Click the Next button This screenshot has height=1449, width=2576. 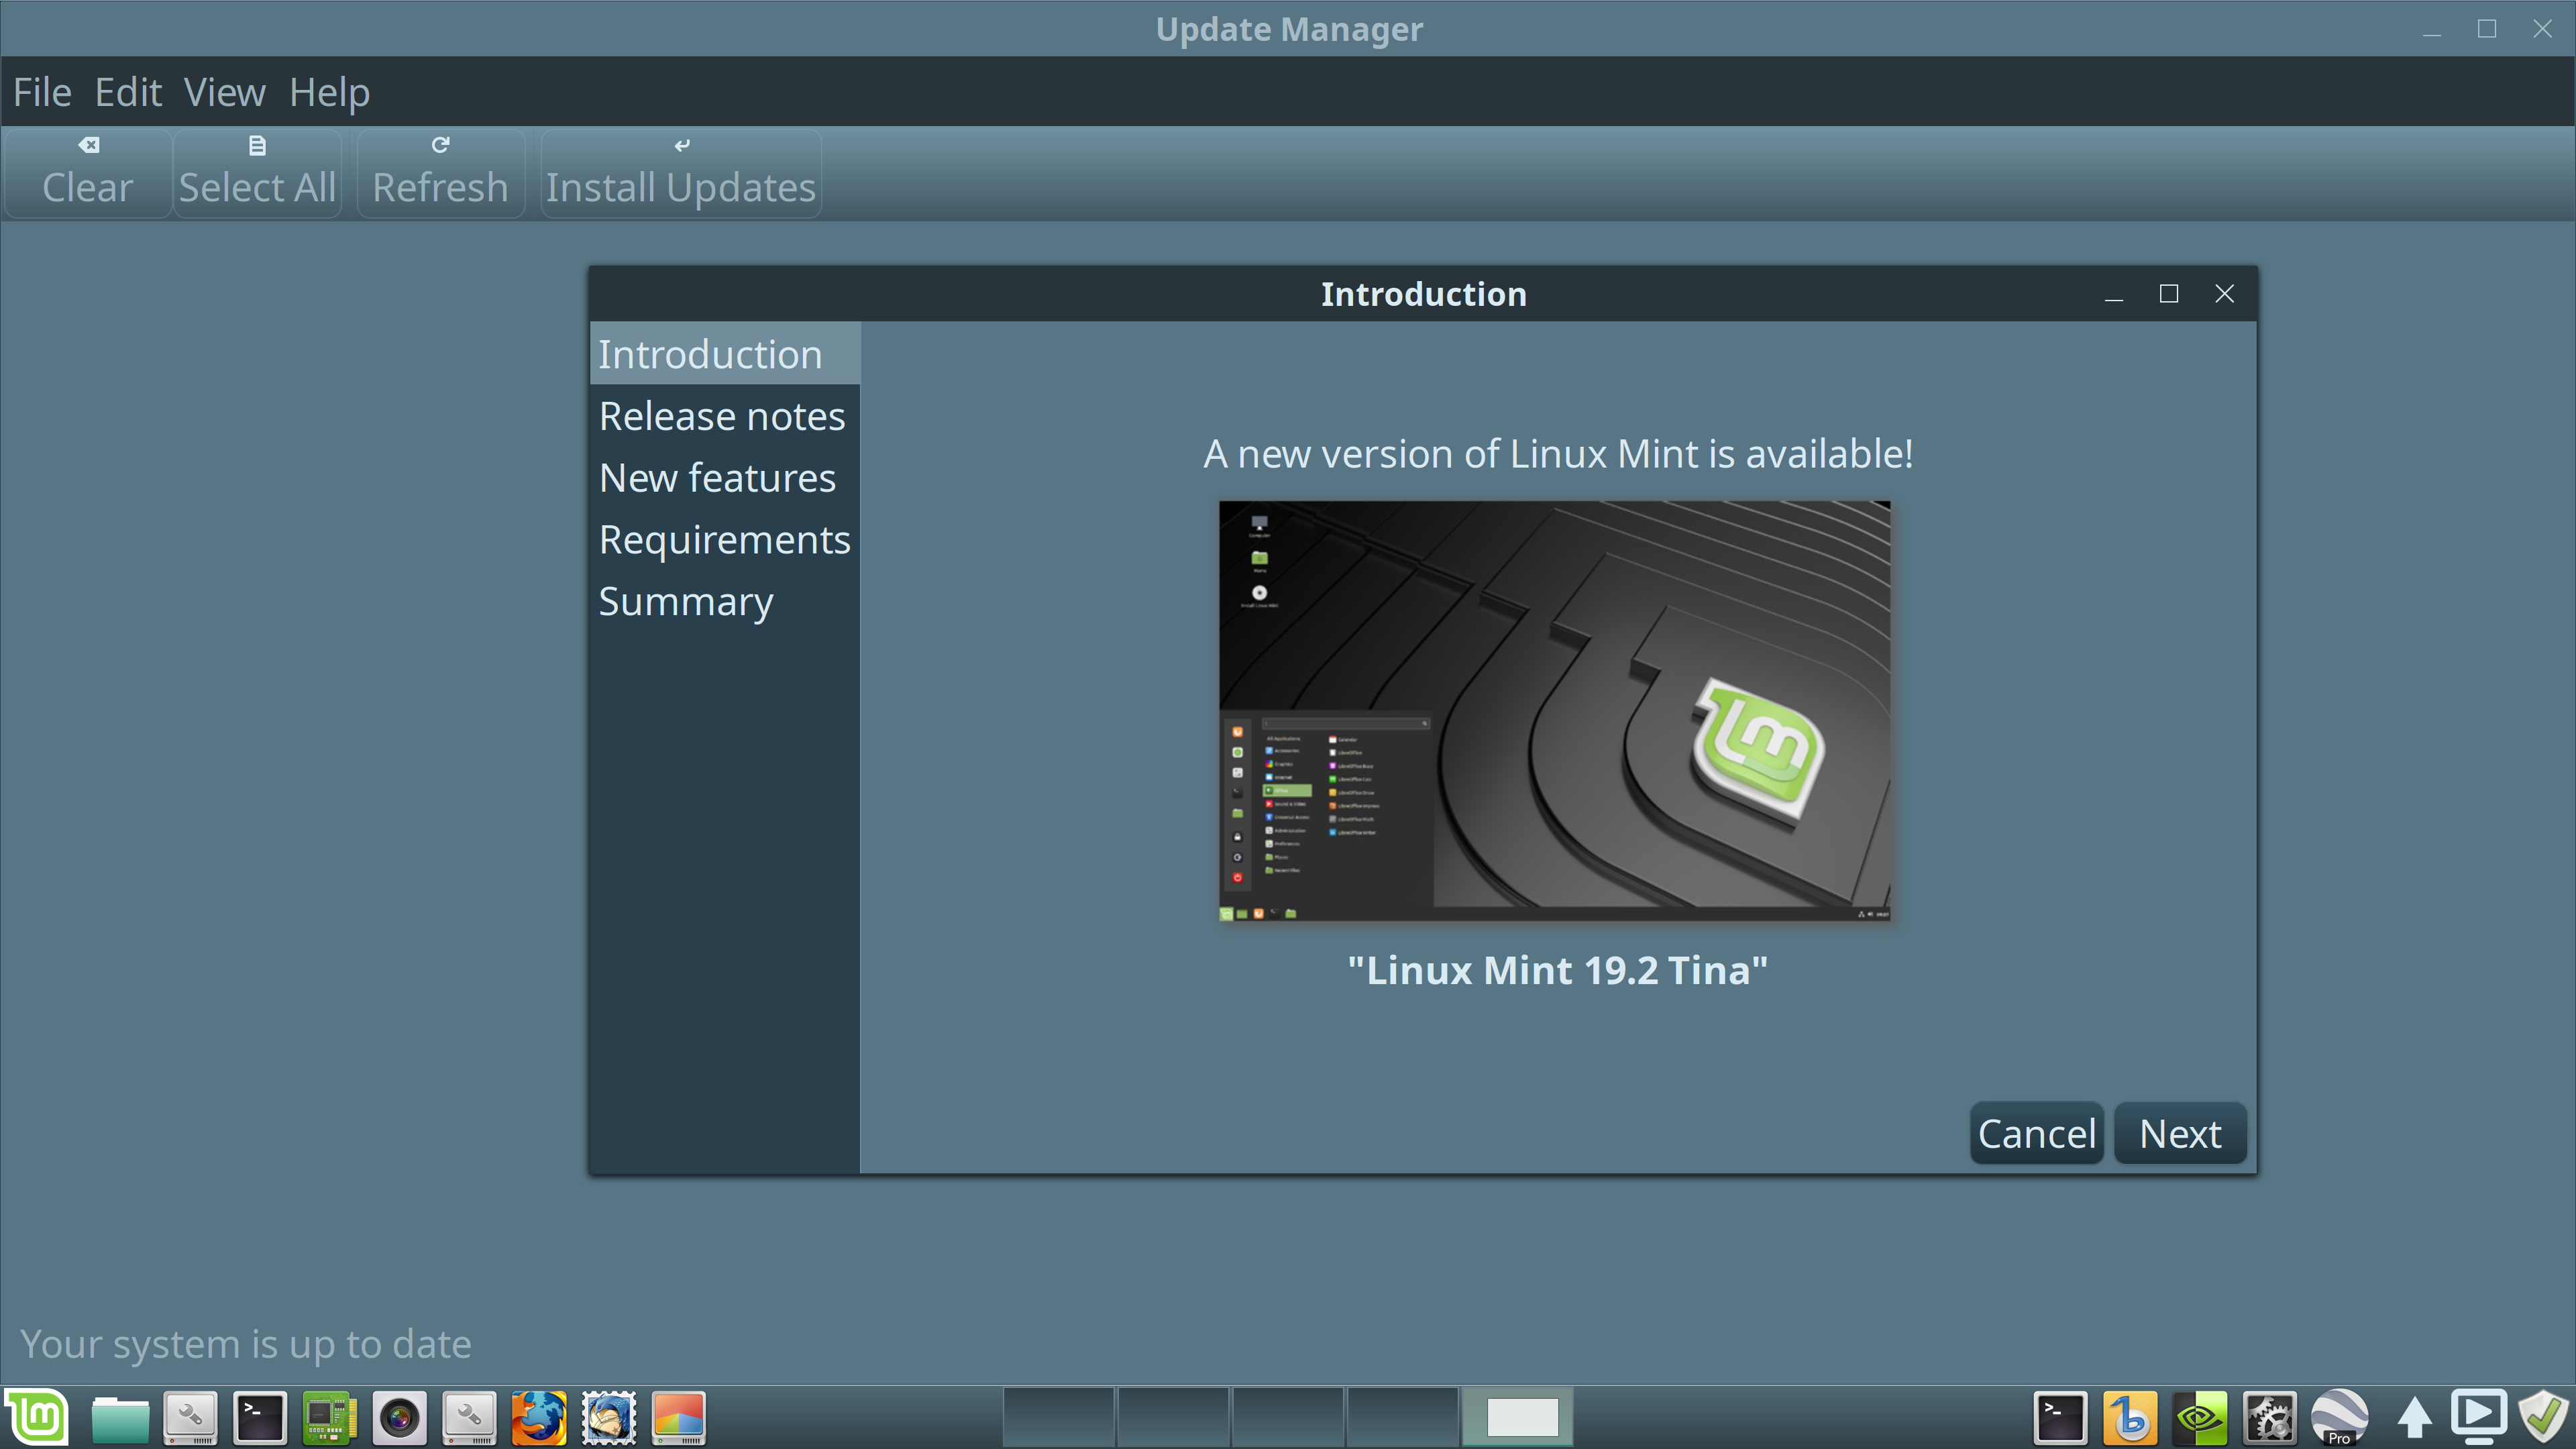pyautogui.click(x=2180, y=1133)
